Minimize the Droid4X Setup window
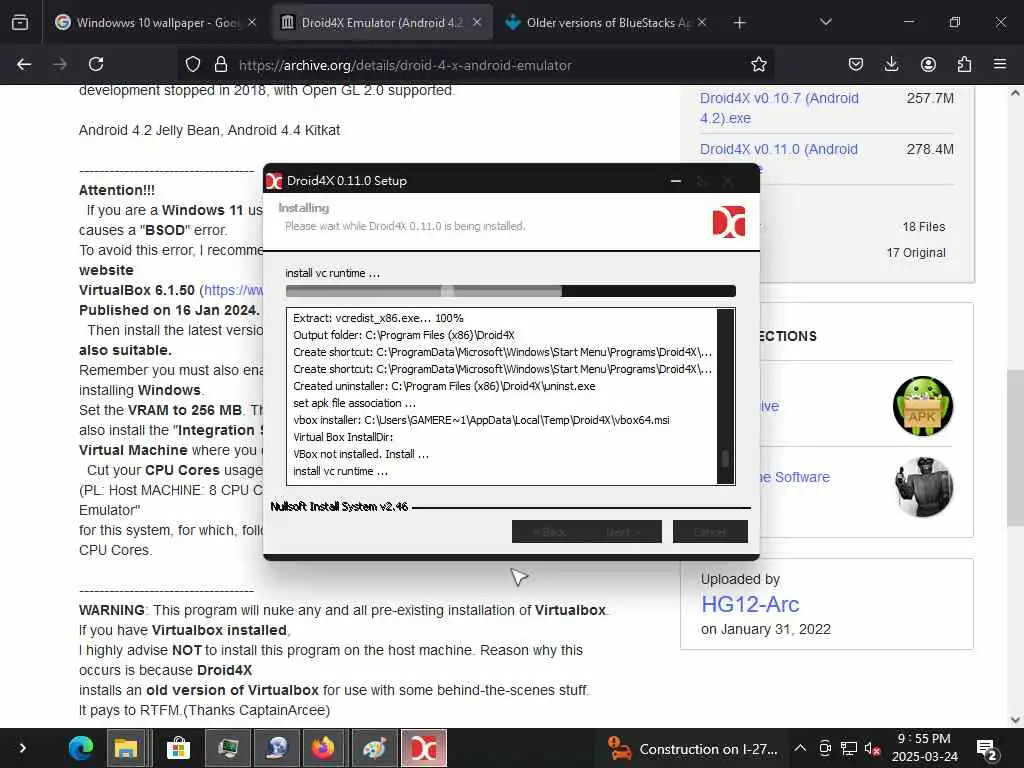 pyautogui.click(x=676, y=181)
